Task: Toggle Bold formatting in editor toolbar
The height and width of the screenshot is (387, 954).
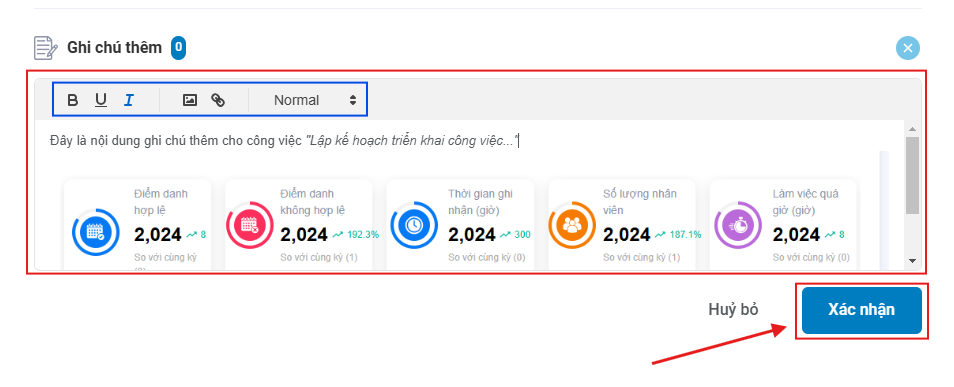Action: [72, 100]
